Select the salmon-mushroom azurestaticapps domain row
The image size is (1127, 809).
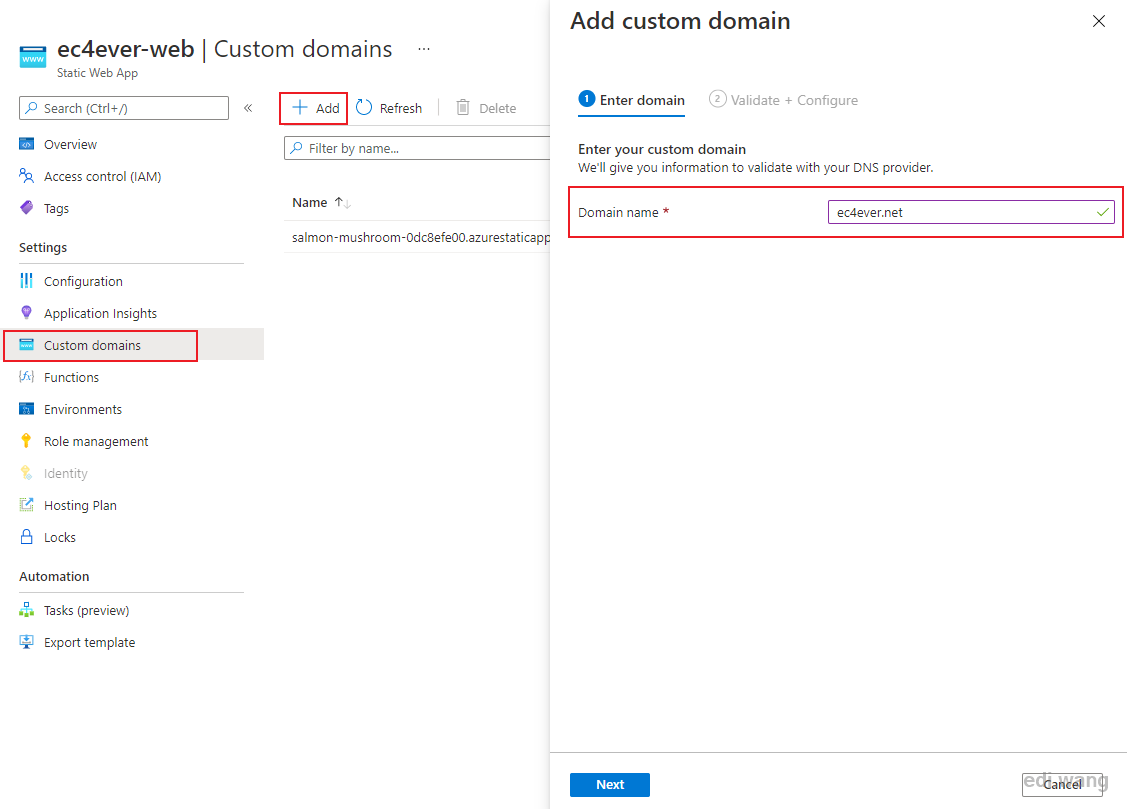pos(420,237)
